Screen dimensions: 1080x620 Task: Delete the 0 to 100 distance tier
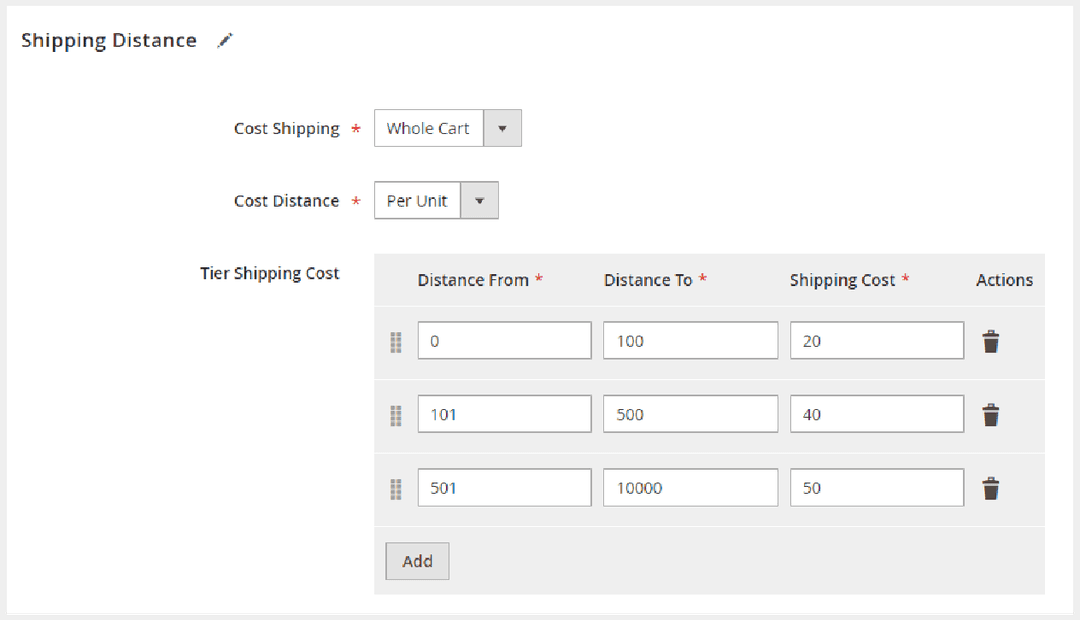pos(990,342)
